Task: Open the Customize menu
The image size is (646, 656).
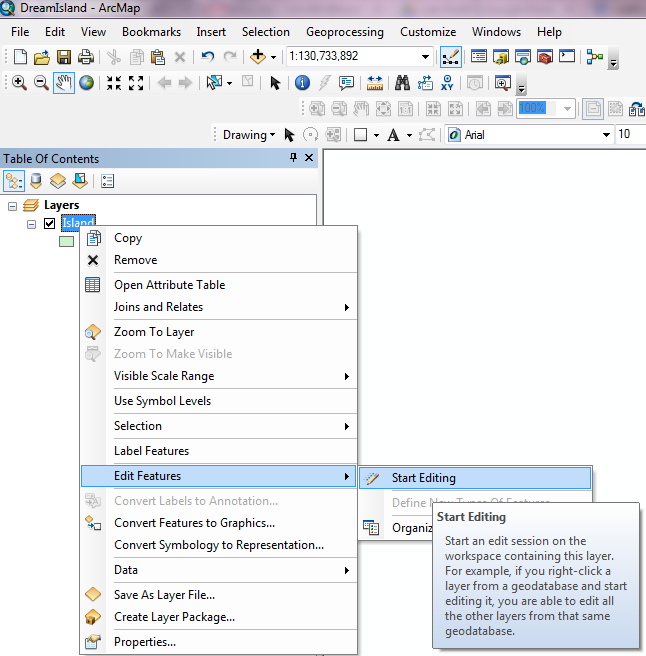Action: pyautogui.click(x=428, y=32)
